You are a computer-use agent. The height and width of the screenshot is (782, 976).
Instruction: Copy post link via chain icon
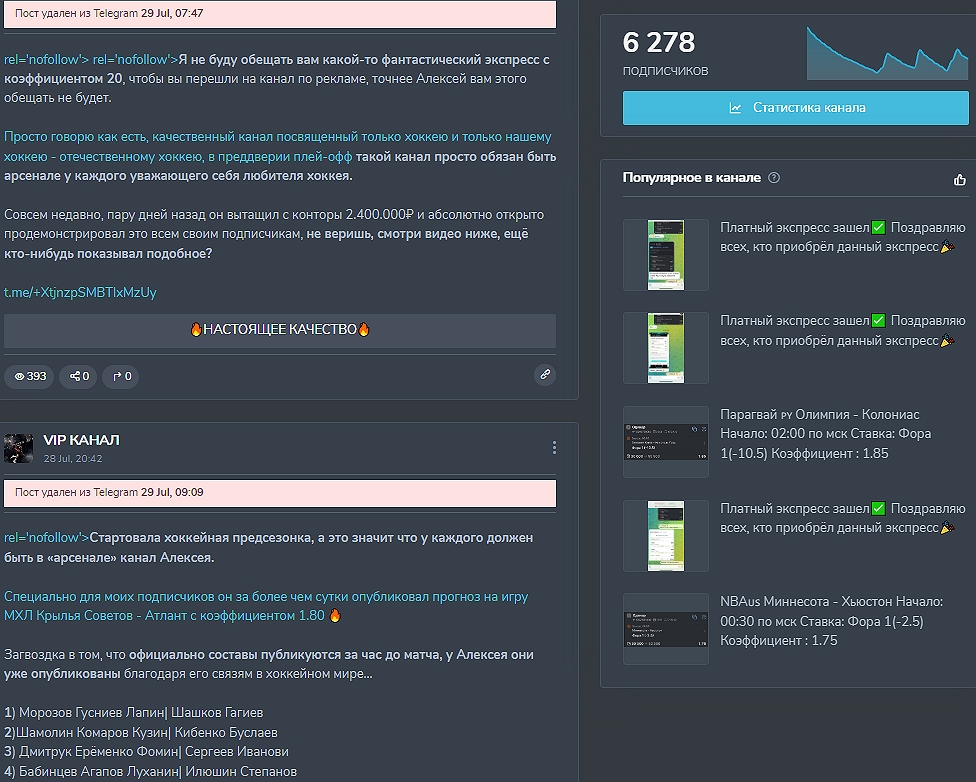(545, 374)
